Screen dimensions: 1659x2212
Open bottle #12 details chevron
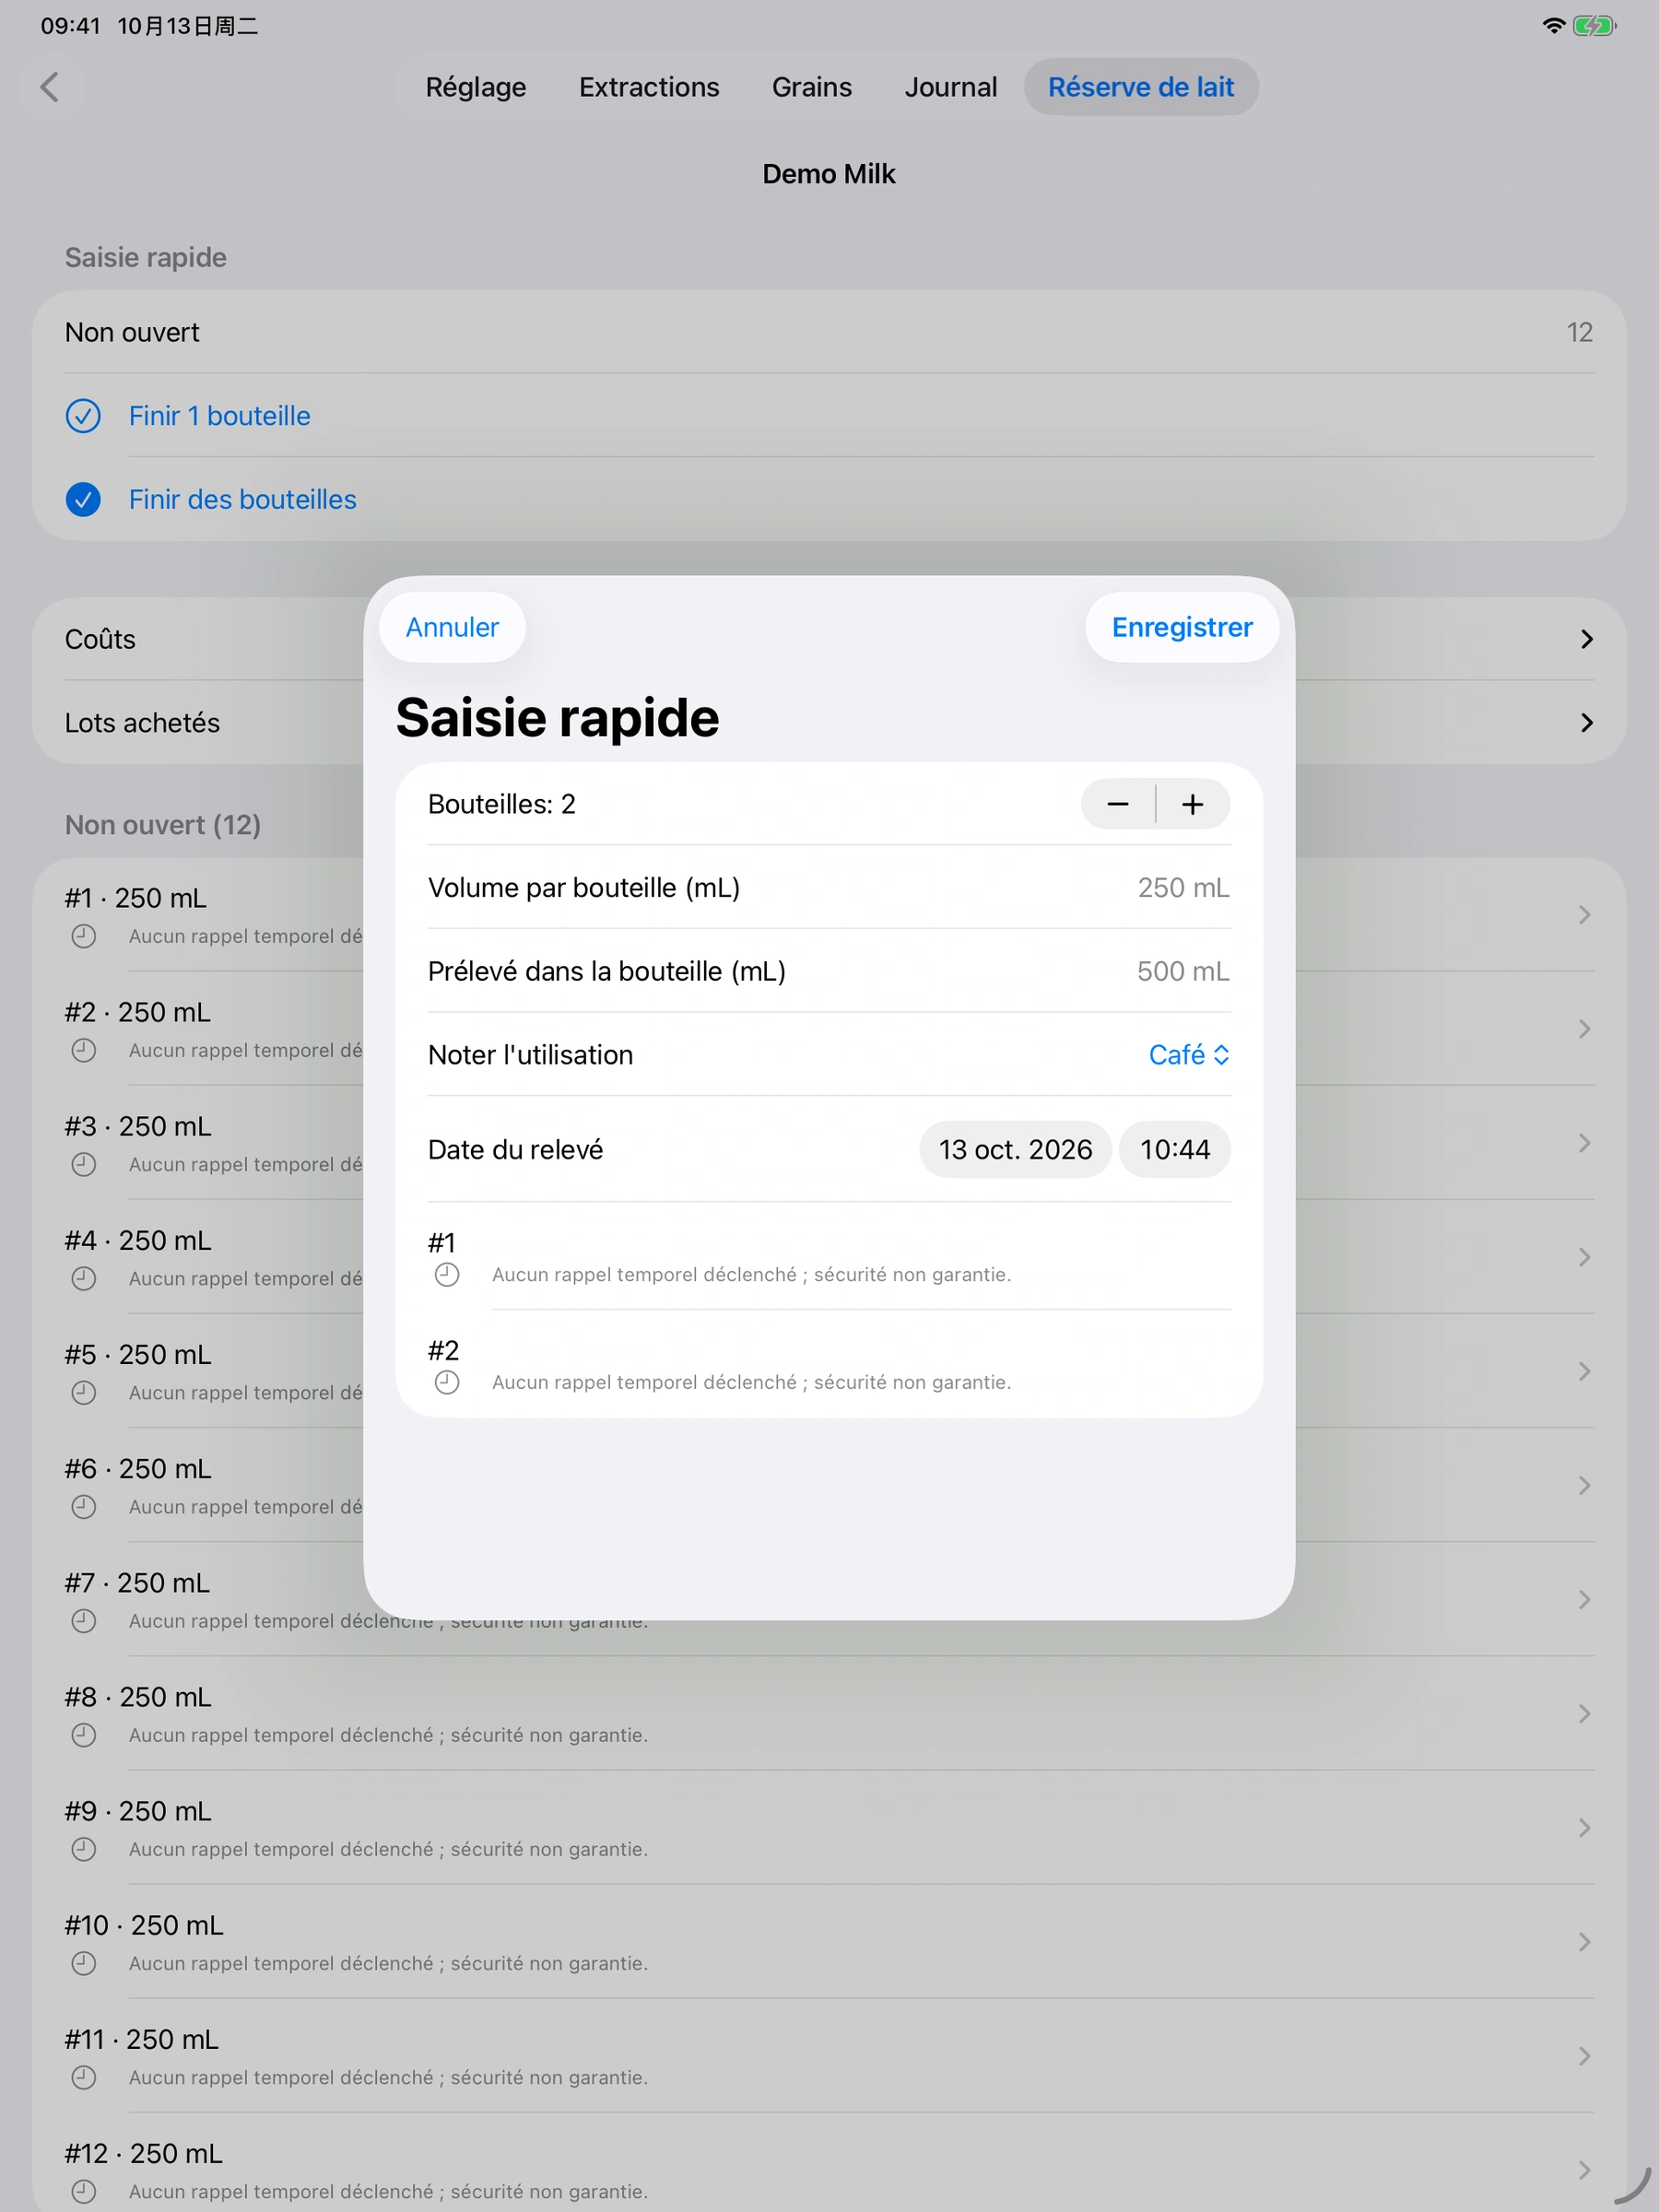tap(1584, 2170)
